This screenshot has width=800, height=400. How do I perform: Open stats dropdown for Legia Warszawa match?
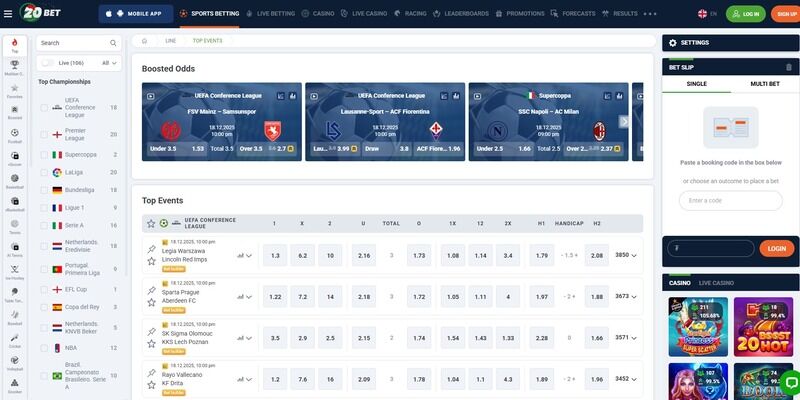(244, 255)
